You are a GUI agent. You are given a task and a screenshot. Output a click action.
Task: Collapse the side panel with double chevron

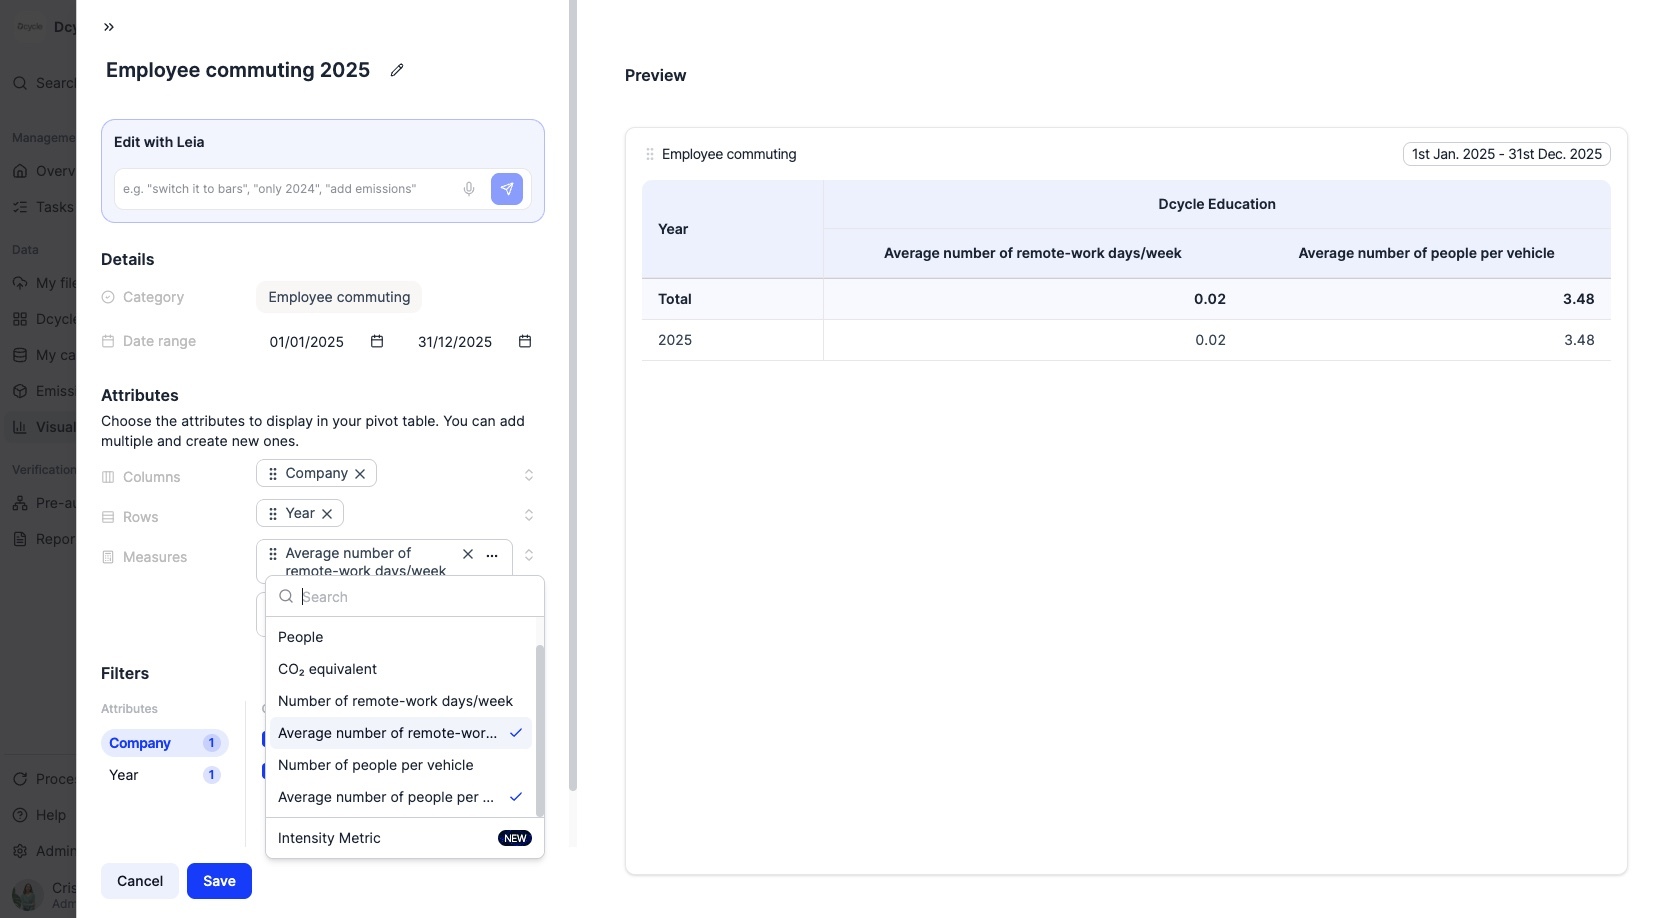point(109,27)
